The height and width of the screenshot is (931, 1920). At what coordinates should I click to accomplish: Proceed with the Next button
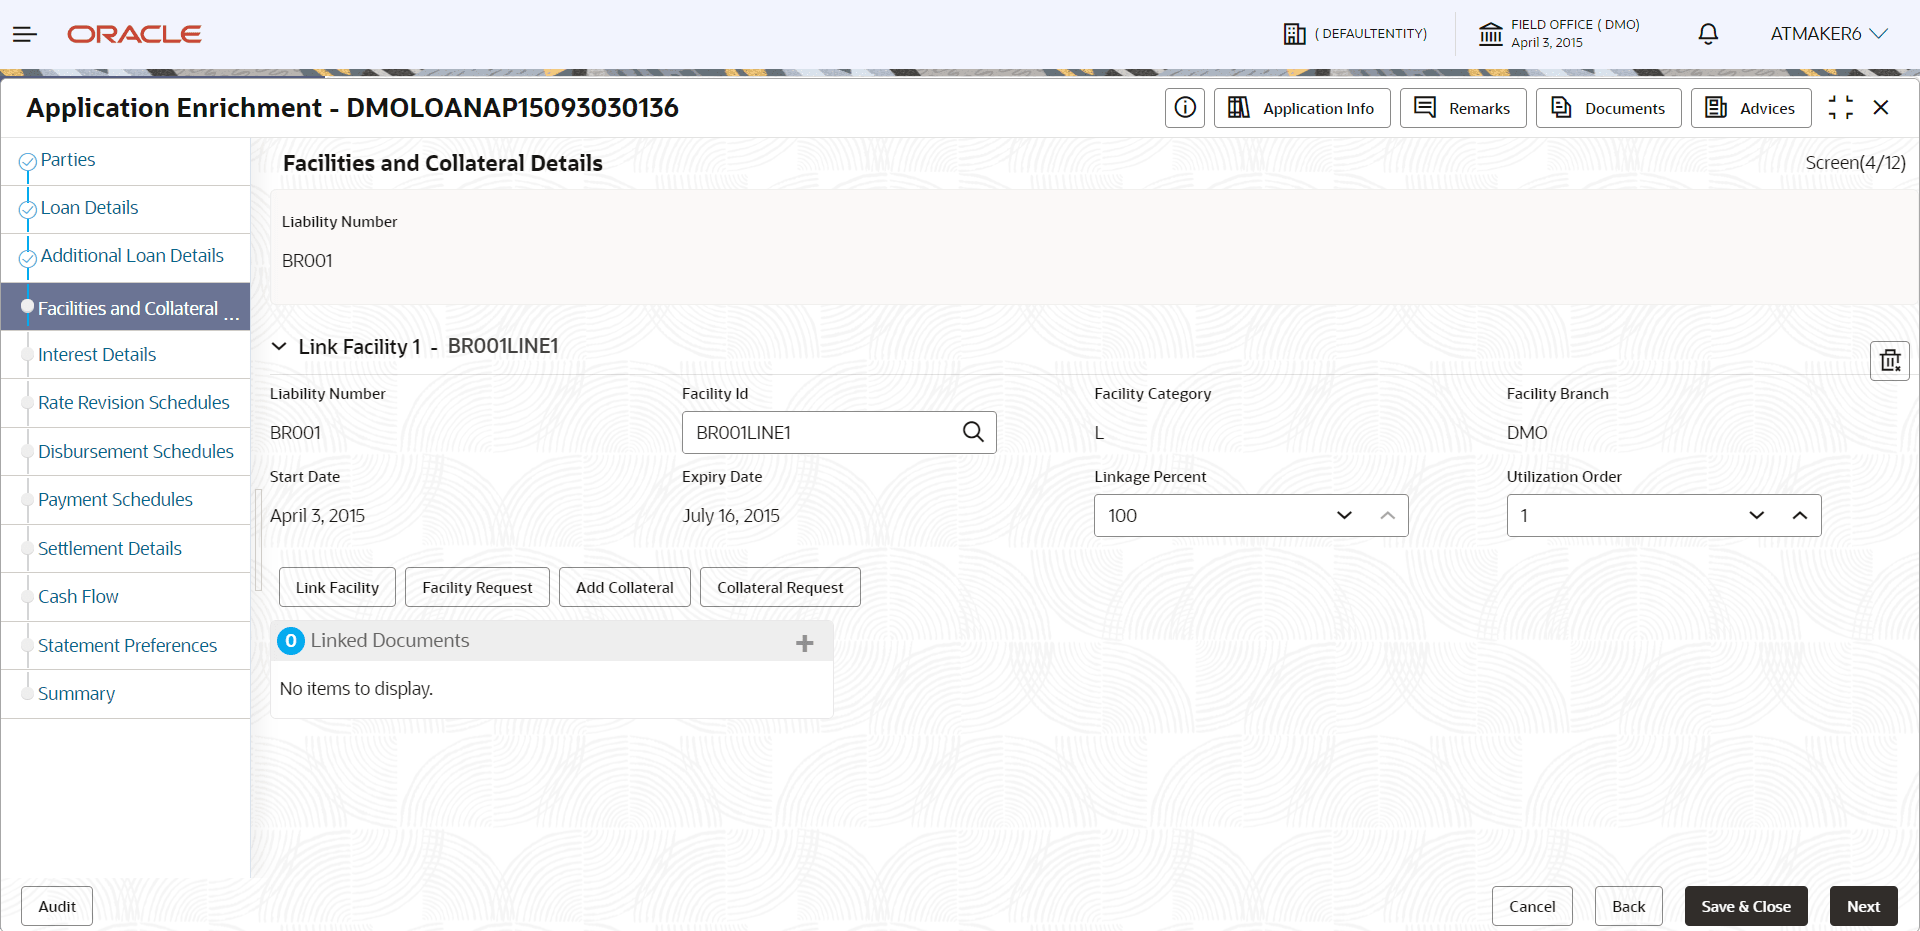coord(1864,906)
